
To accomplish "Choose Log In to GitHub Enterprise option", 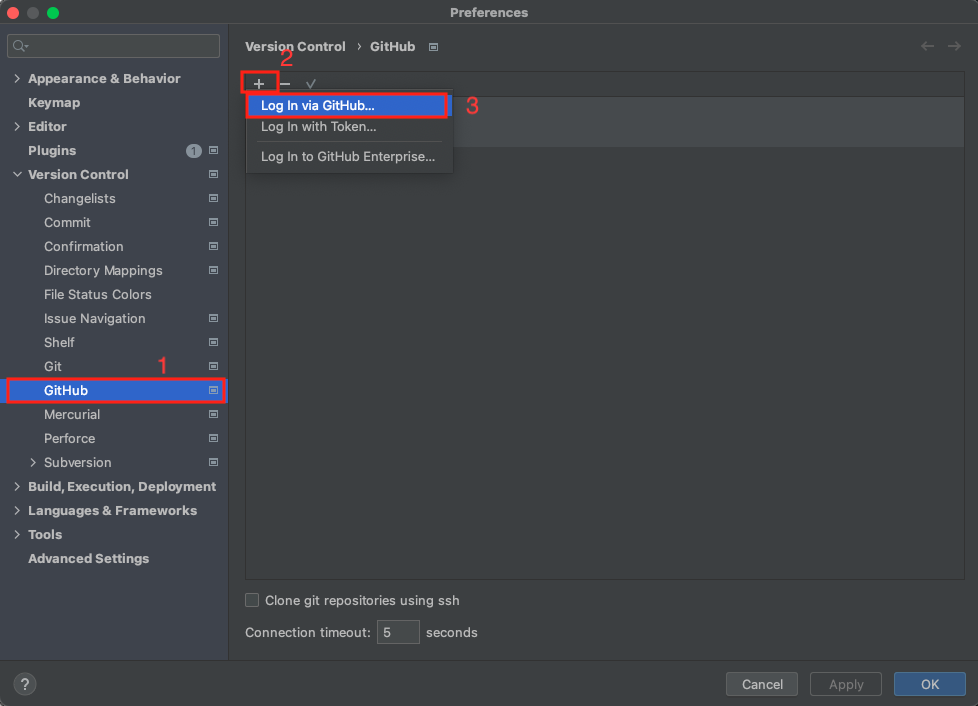I will 348,157.
